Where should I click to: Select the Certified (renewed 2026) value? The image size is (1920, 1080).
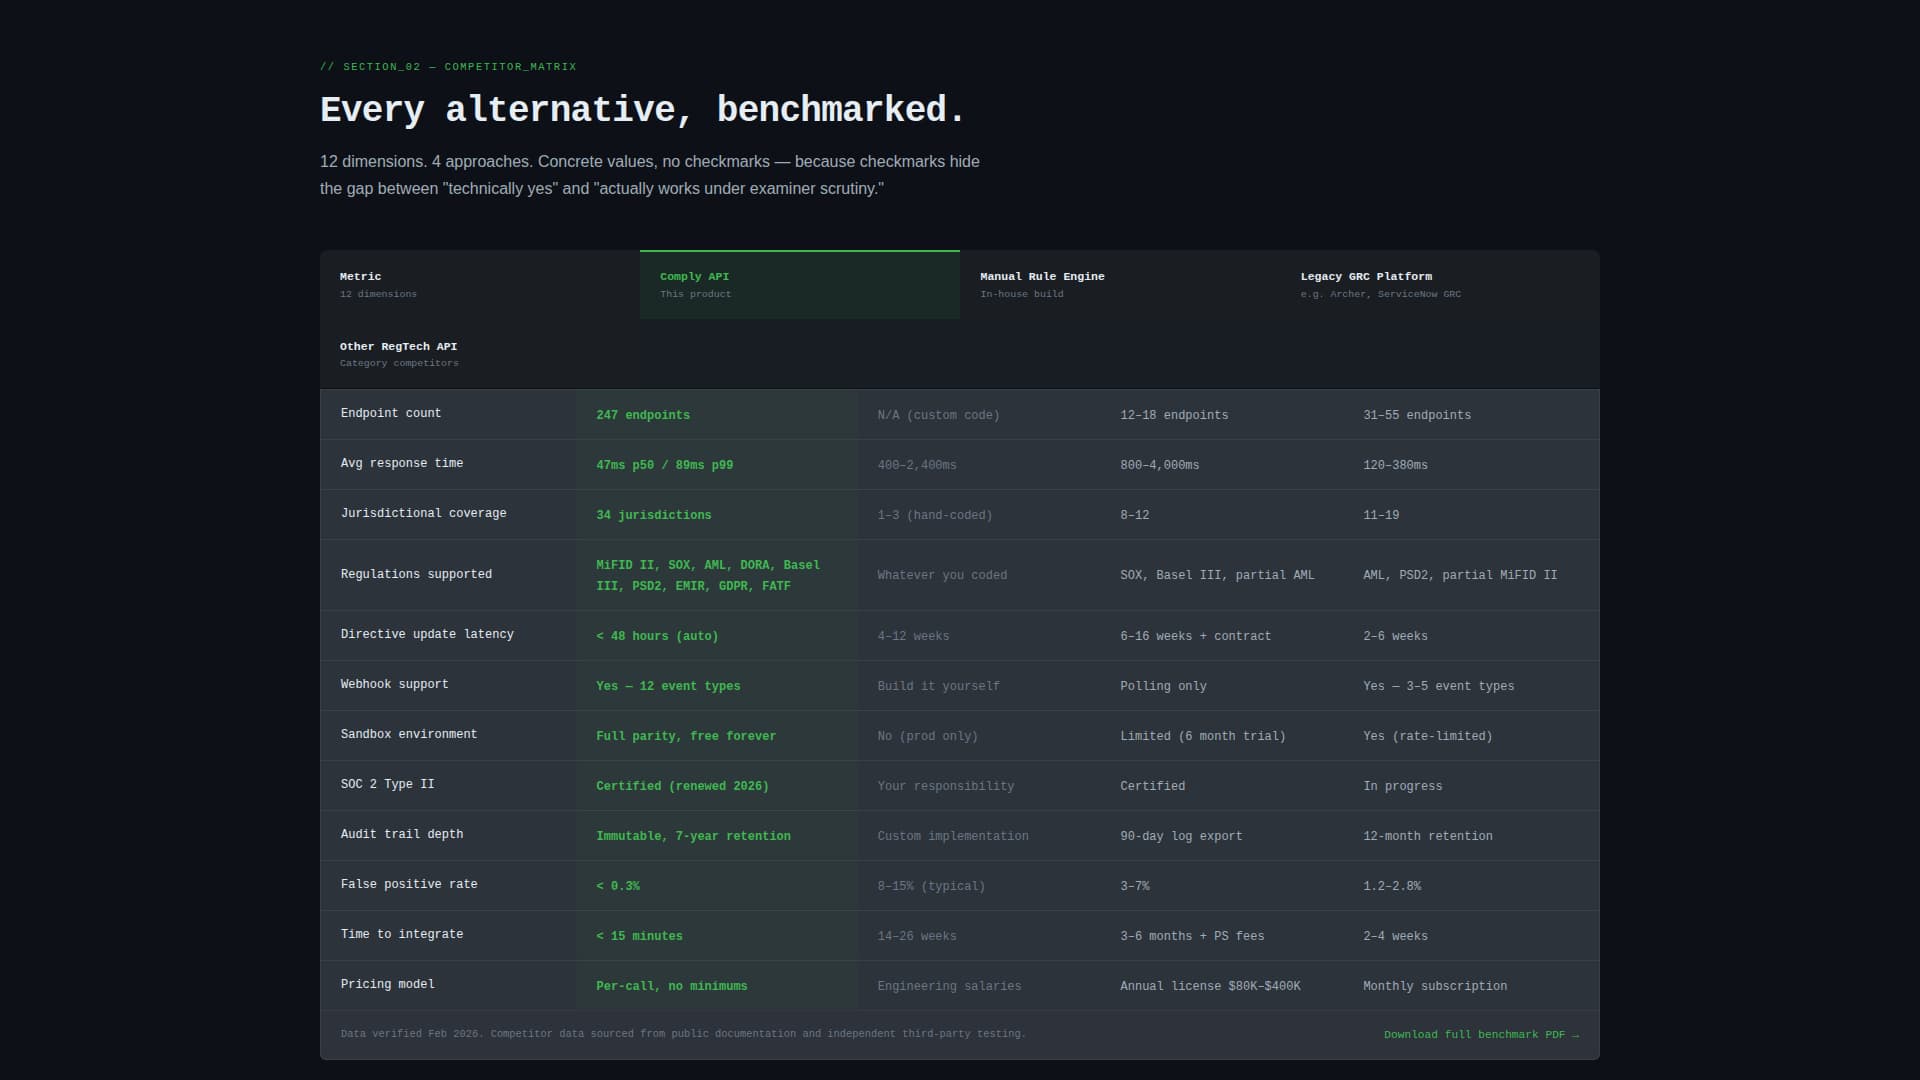click(681, 785)
